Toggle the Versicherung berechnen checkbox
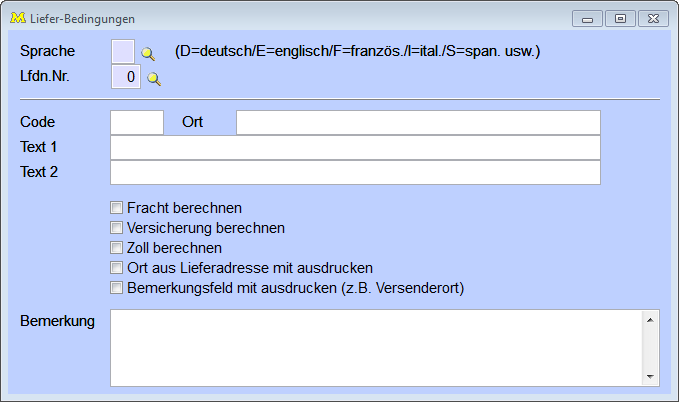 click(116, 228)
